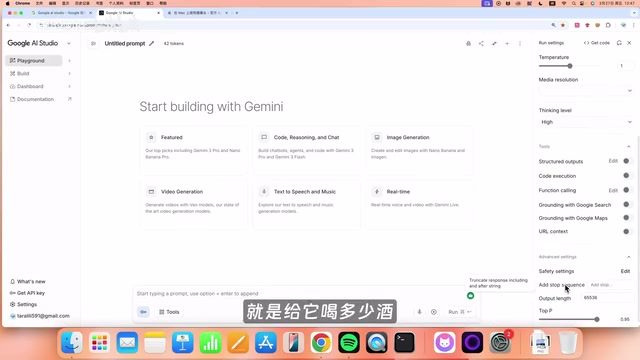Image resolution: width=640 pixels, height=360 pixels.
Task: Click the Image Generation card icon
Action: (377, 137)
